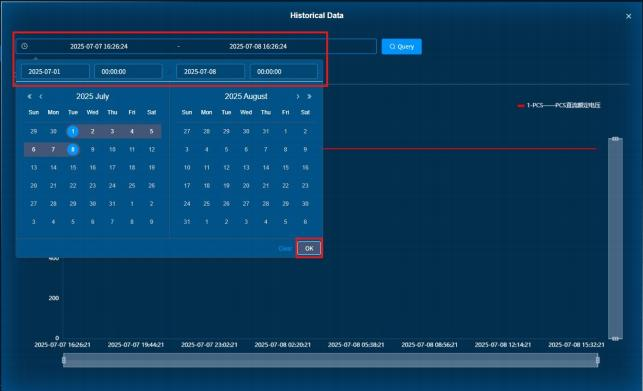
Task: Click axis label 2025-07-08 12:14:21
Action: [503, 345]
